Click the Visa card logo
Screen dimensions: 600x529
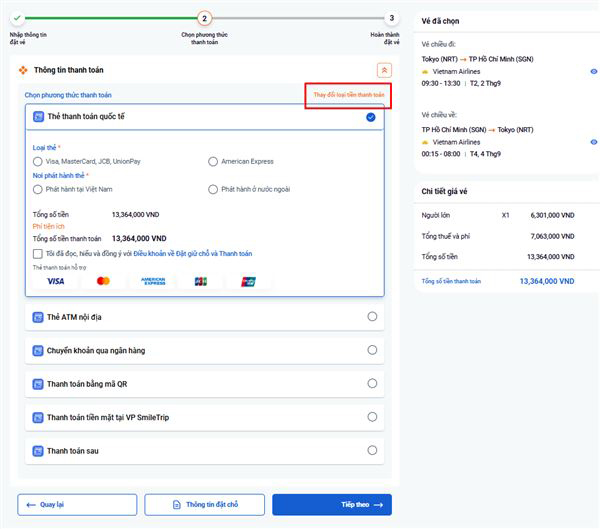click(55, 281)
